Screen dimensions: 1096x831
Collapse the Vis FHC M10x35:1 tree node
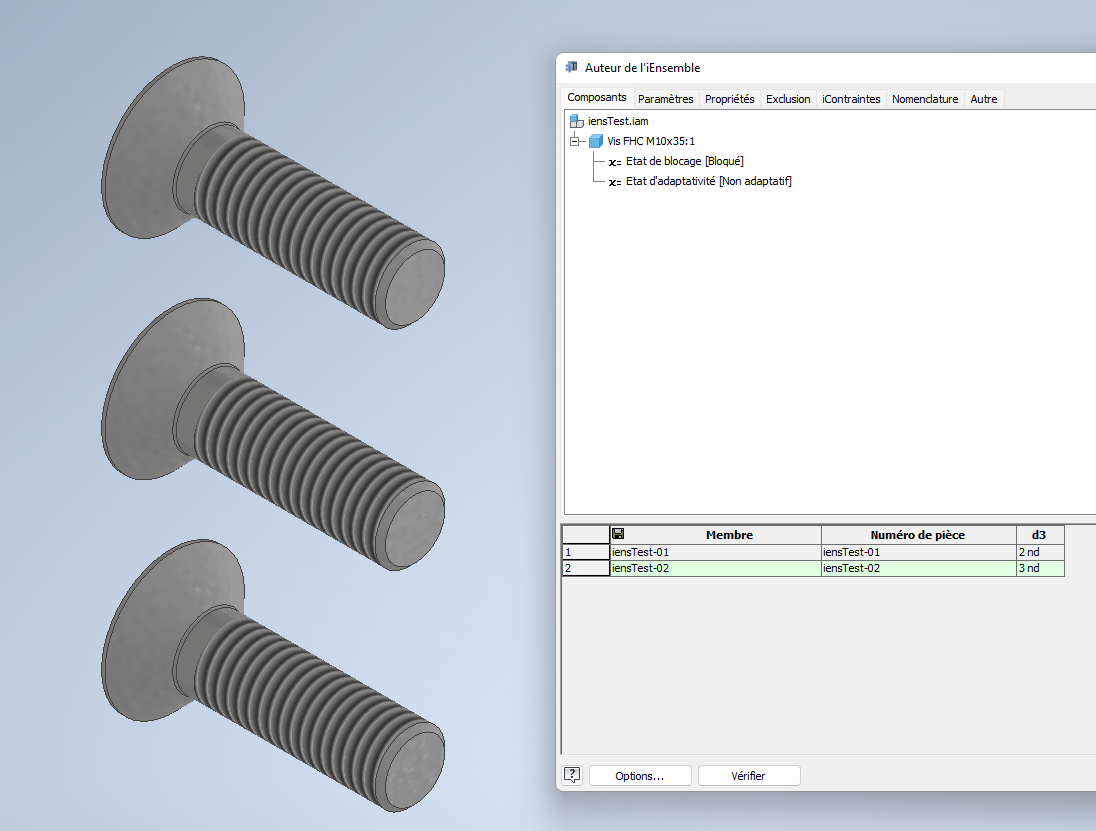click(576, 140)
